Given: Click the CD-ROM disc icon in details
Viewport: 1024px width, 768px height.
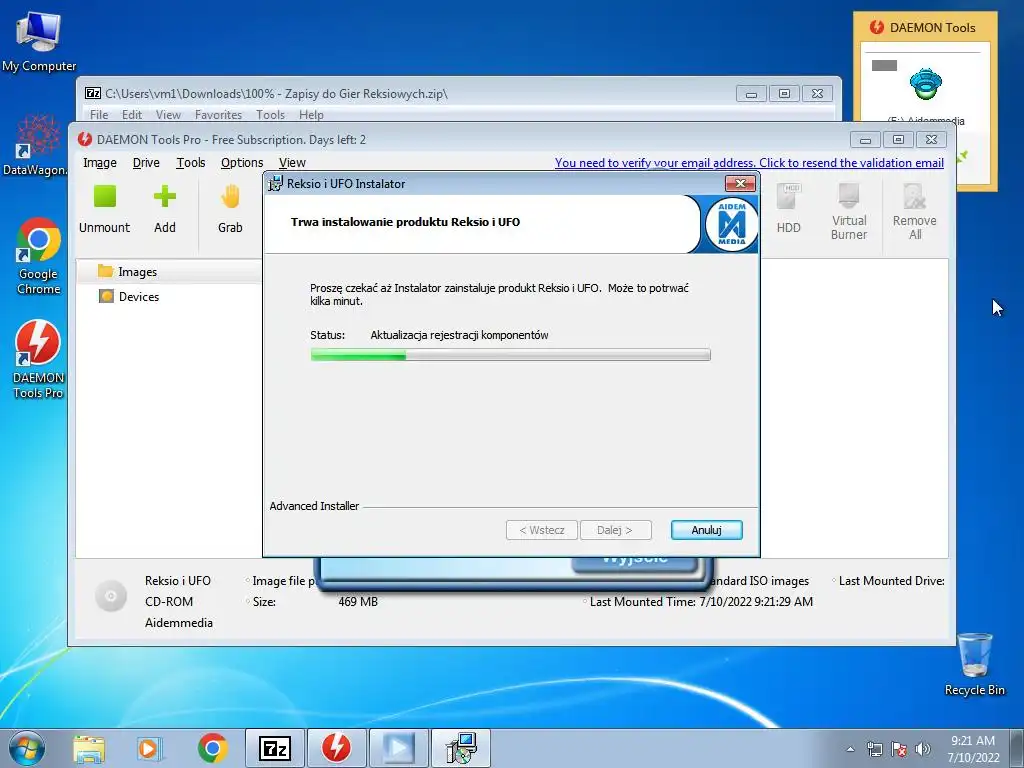Looking at the screenshot, I should [x=111, y=596].
